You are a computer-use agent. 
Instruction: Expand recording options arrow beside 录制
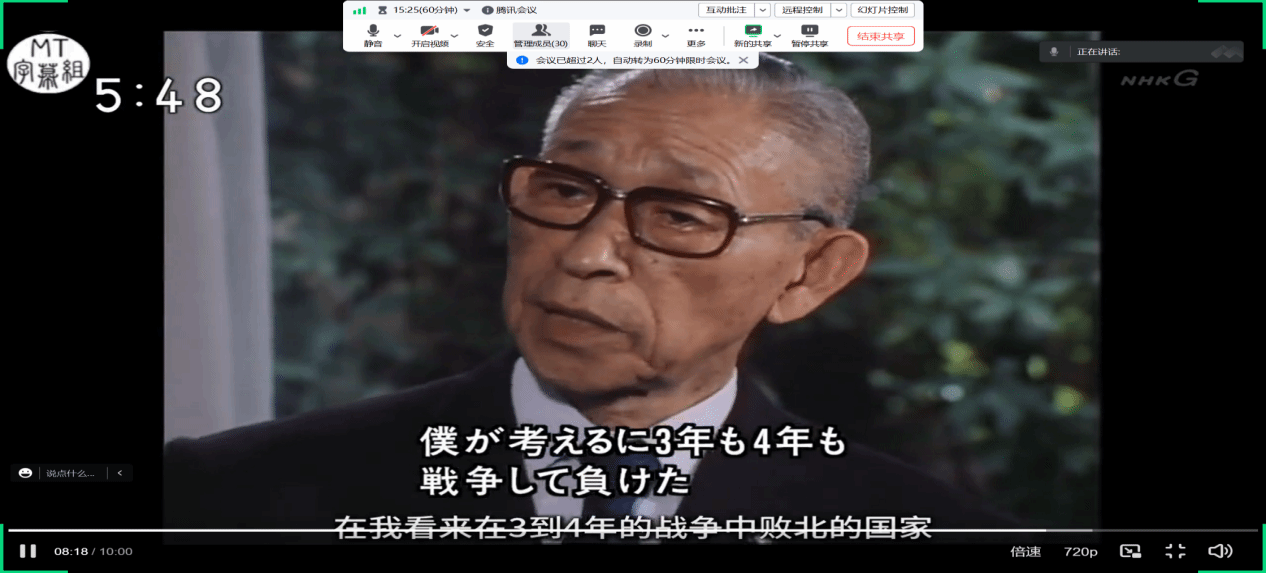click(x=666, y=35)
